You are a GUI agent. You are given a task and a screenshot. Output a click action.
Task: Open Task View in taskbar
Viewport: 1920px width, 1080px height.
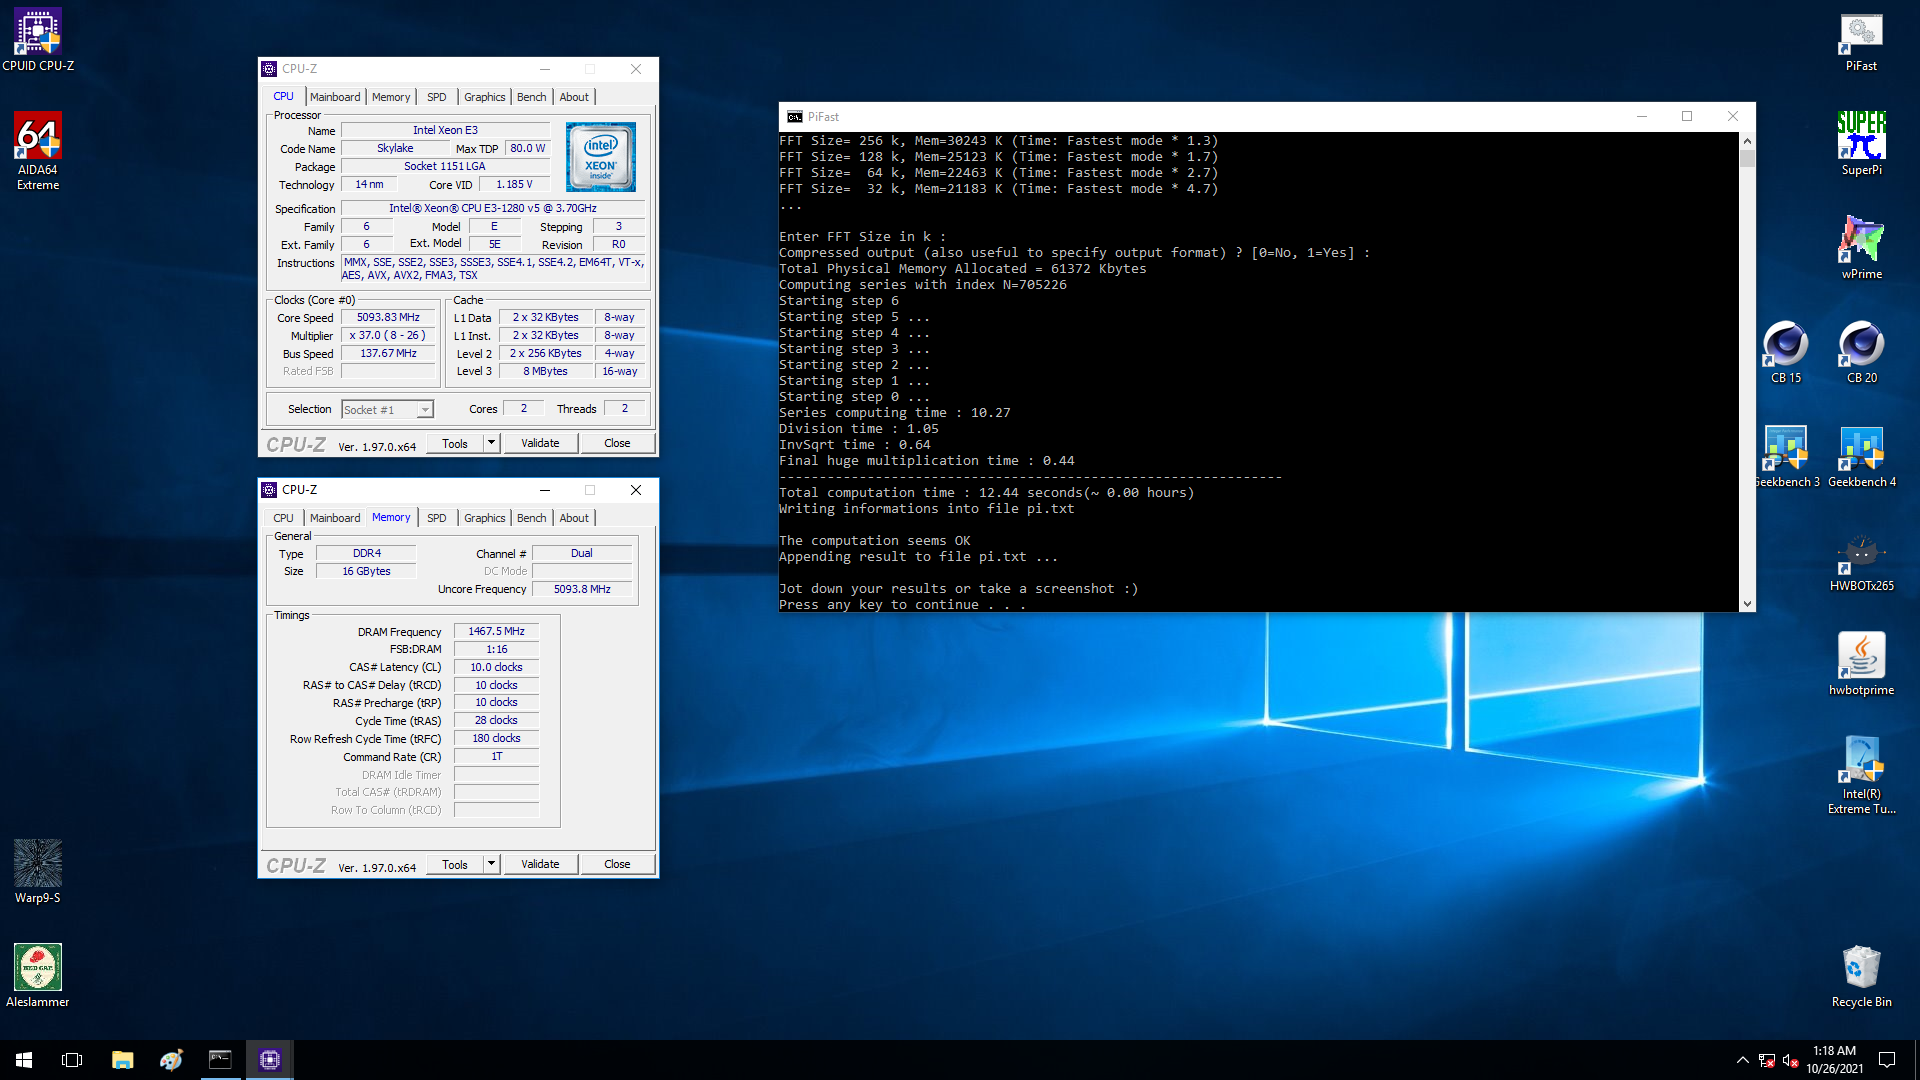72,1060
